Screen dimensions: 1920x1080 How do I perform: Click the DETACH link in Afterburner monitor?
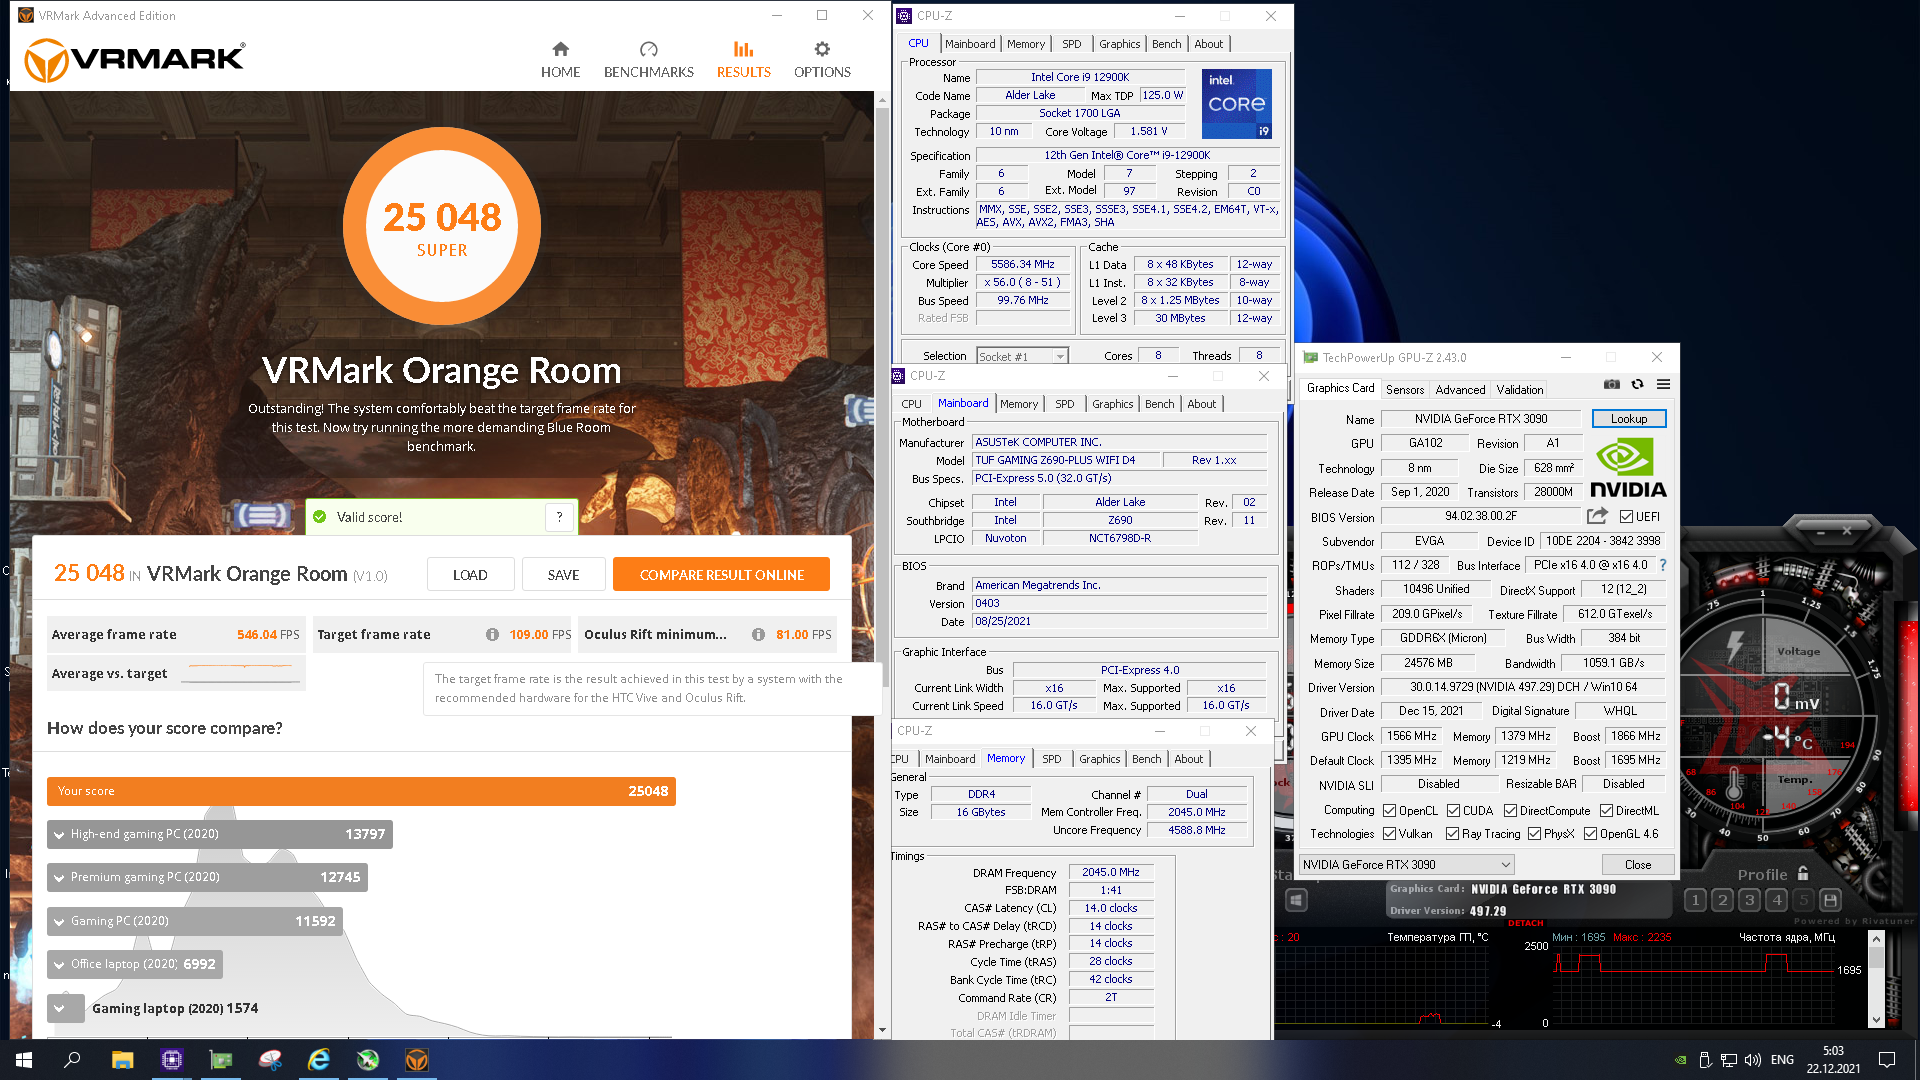[1526, 923]
